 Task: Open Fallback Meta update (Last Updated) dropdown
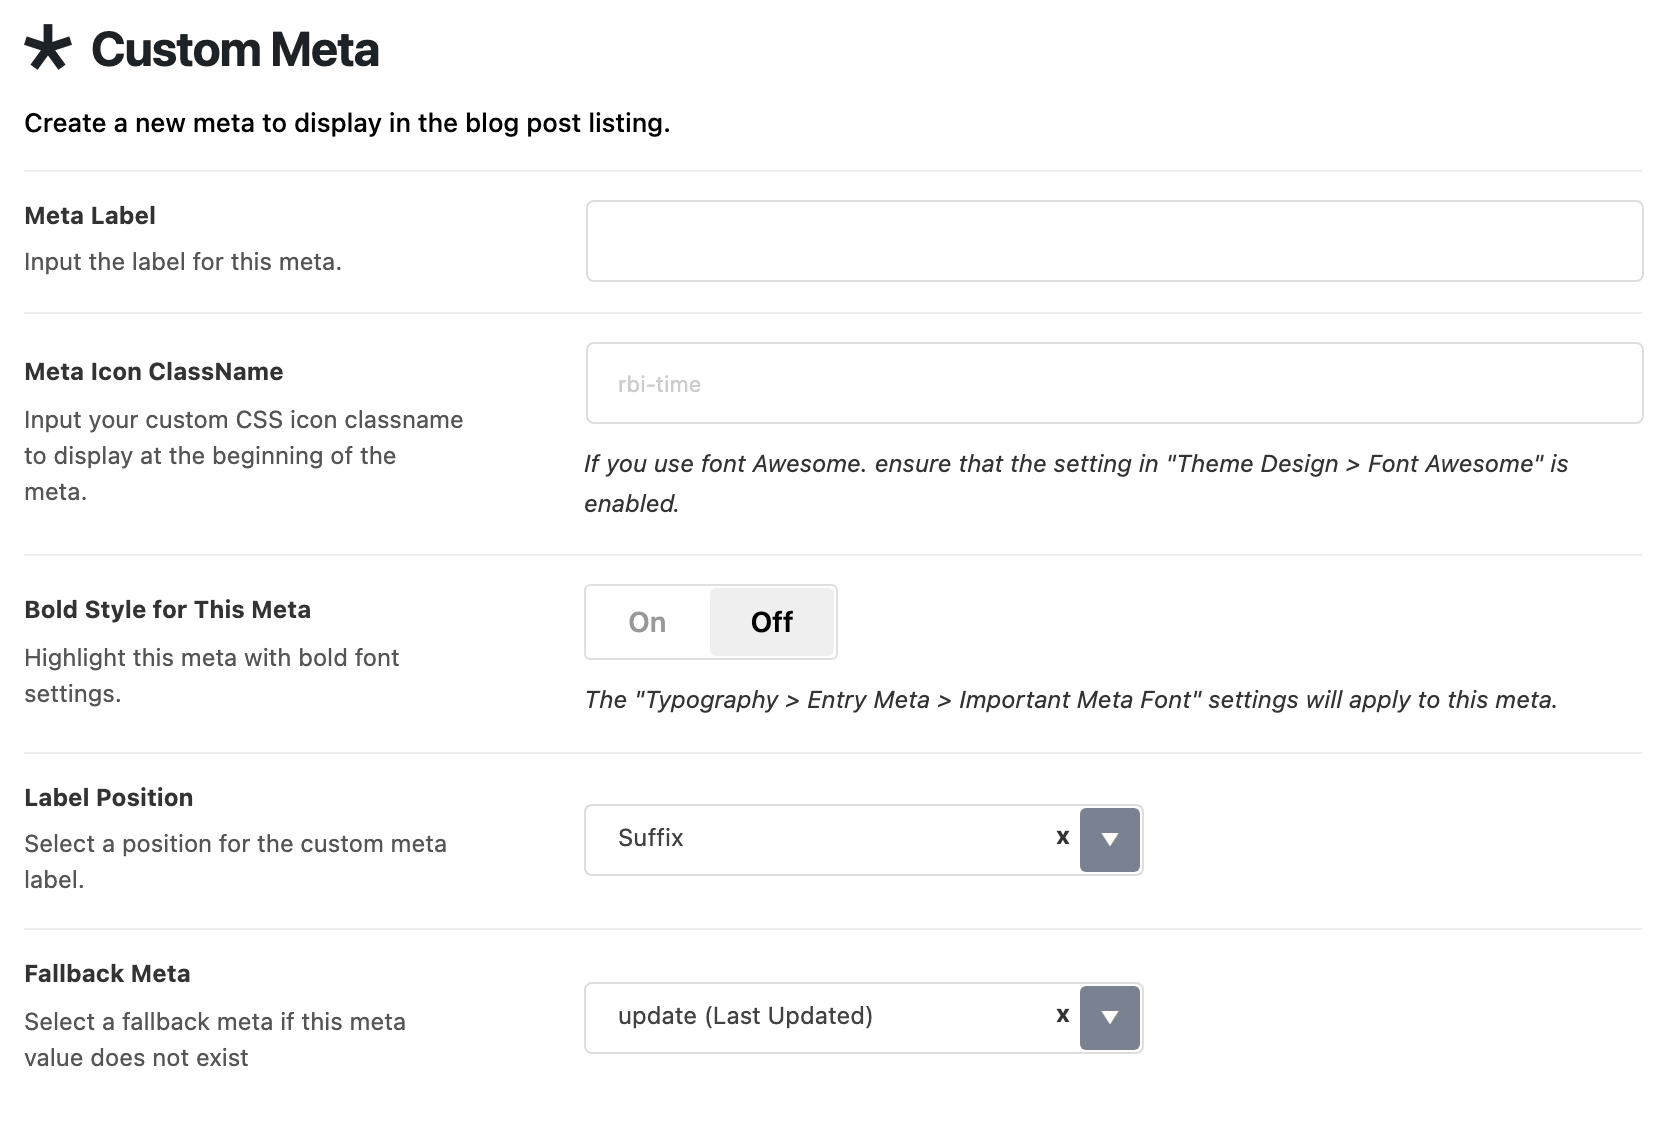coord(863,1017)
